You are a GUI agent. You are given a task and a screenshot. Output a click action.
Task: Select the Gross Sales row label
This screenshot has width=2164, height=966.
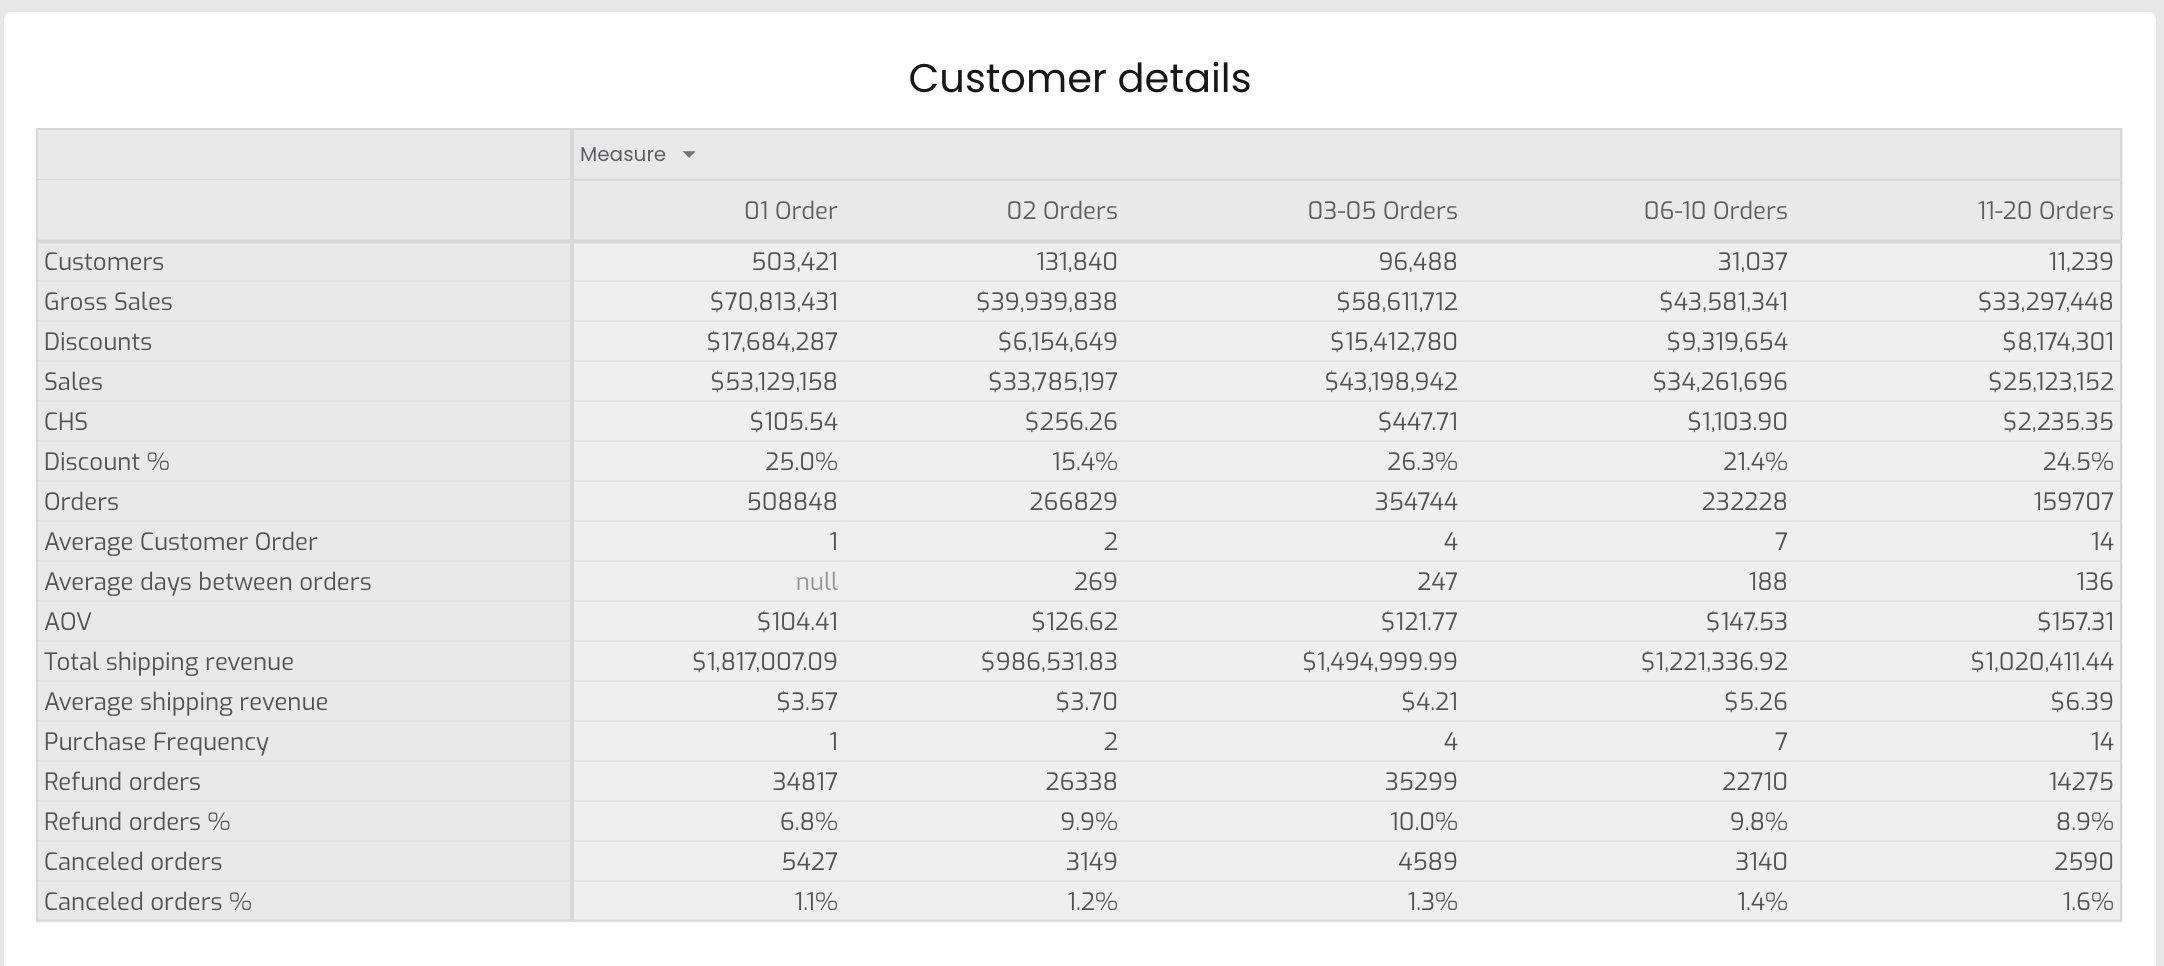pos(108,302)
